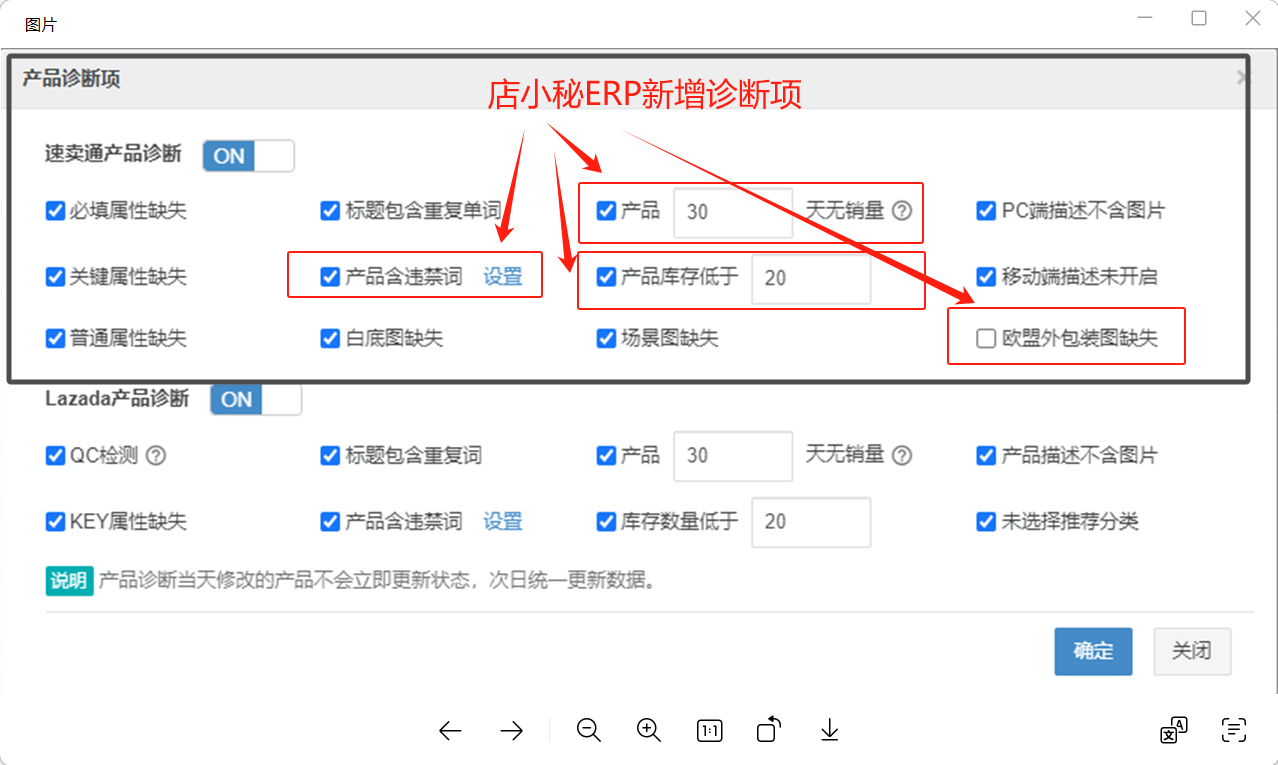Uncheck QC检测 checkbox
Screen dimensions: 1278x765
55,455
